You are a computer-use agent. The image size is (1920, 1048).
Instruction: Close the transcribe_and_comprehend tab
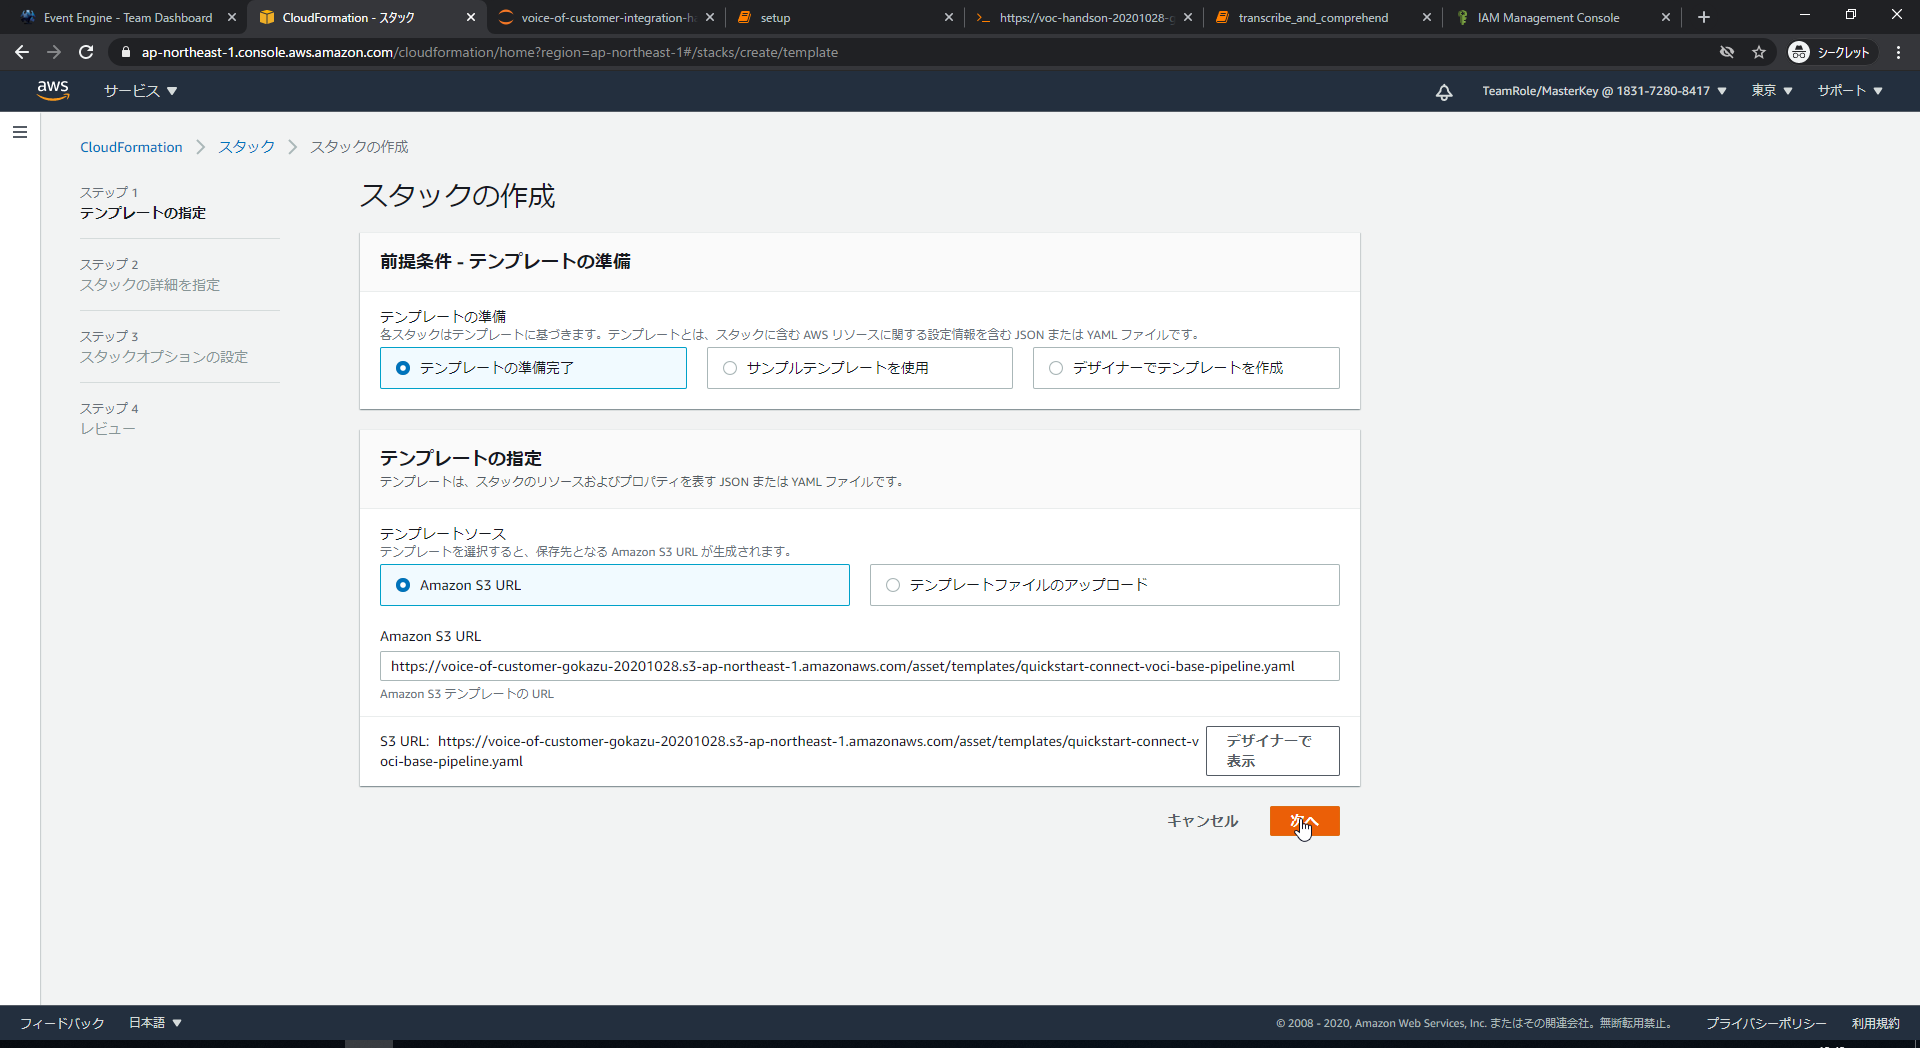coord(1427,17)
